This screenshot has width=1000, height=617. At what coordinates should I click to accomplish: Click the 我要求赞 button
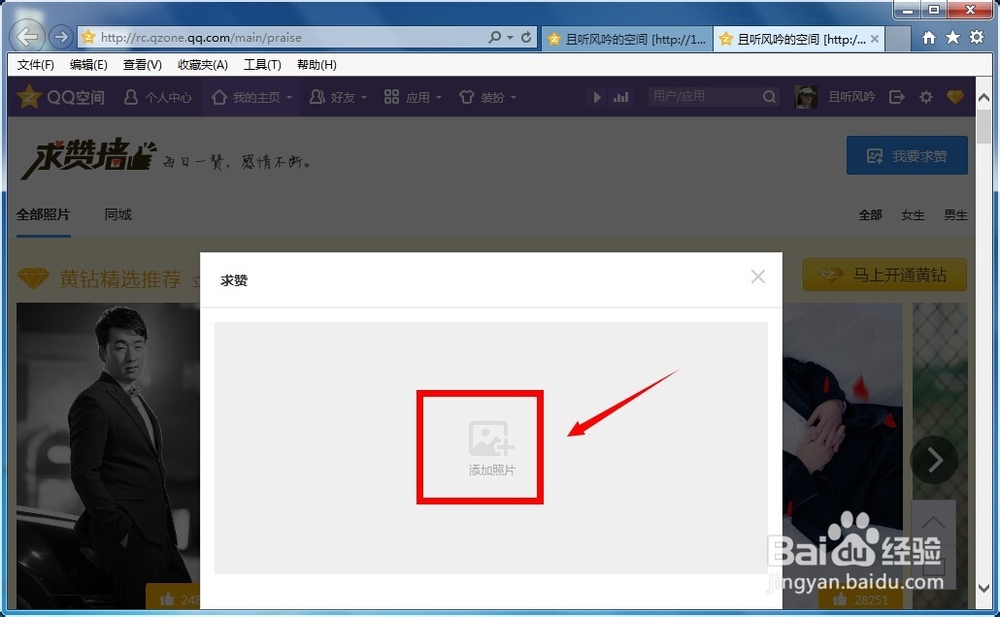tap(907, 156)
